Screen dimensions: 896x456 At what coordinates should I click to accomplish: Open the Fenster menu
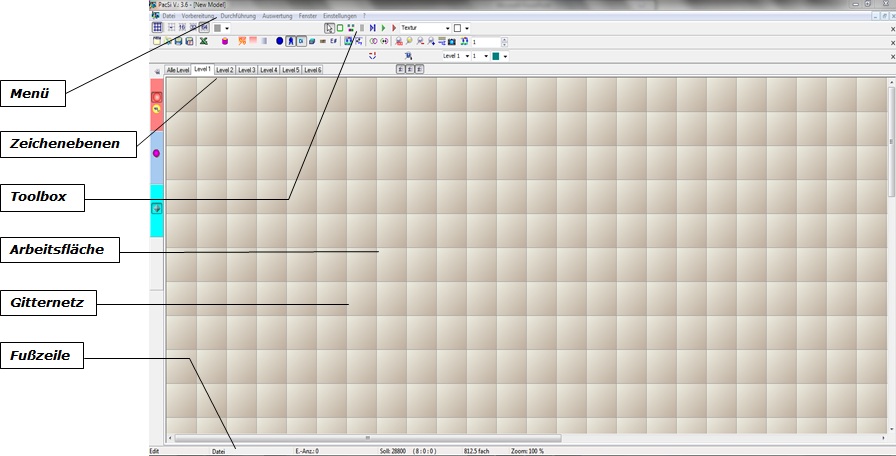(307, 16)
